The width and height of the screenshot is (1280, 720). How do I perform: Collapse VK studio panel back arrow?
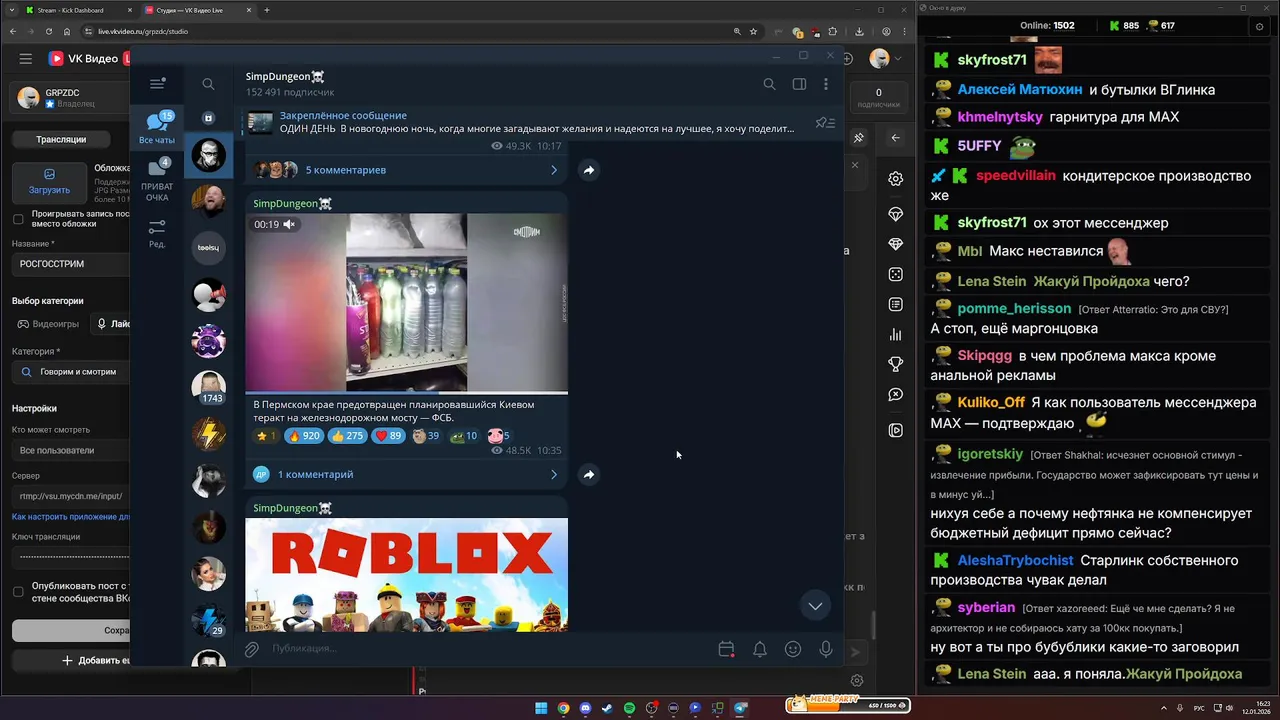click(x=895, y=138)
